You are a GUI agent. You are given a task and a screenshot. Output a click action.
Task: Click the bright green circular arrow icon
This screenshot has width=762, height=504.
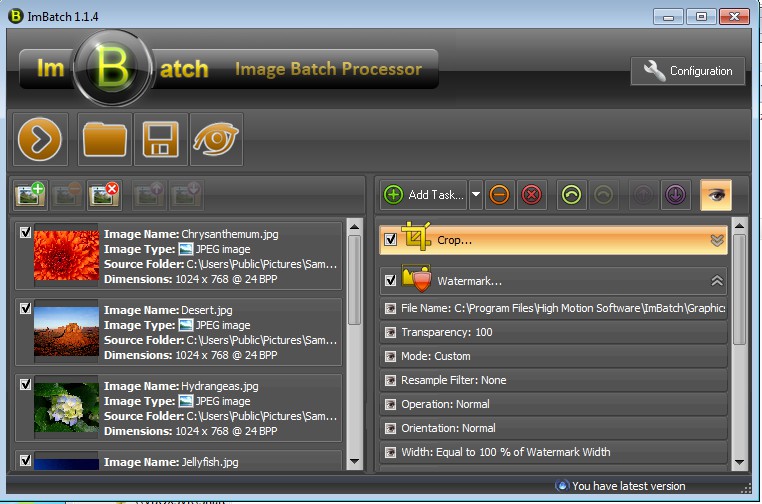coord(572,195)
